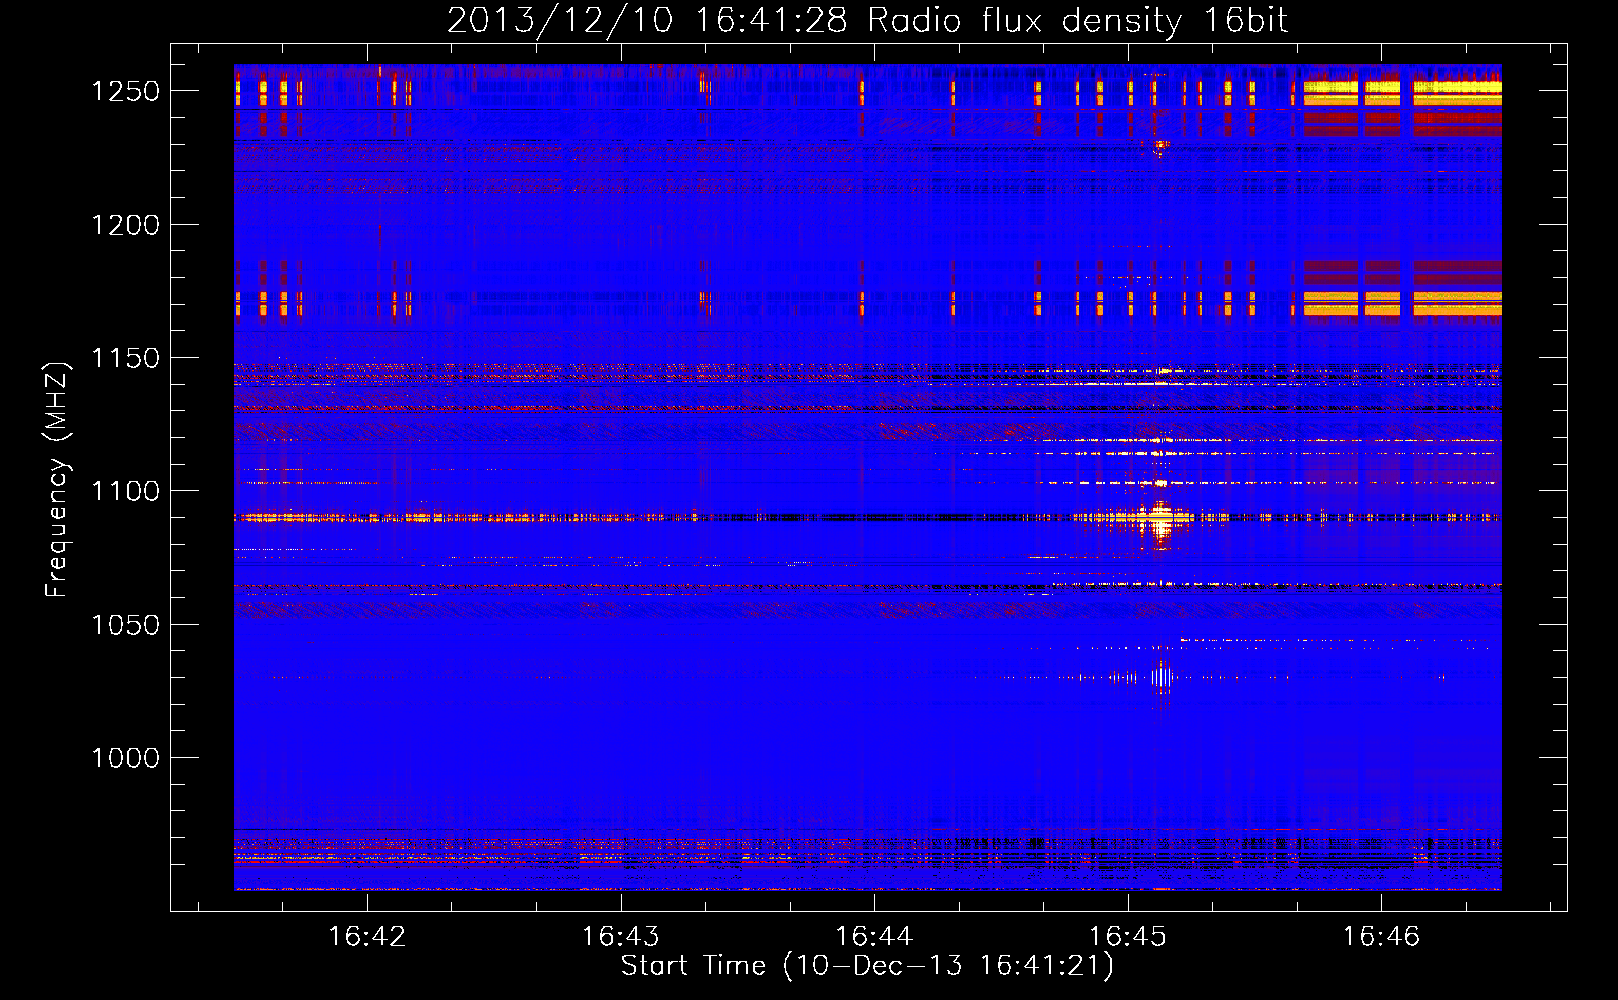Click the 1100 frequency tick label
Image resolution: width=1618 pixels, height=1000 pixels.
(x=125, y=491)
